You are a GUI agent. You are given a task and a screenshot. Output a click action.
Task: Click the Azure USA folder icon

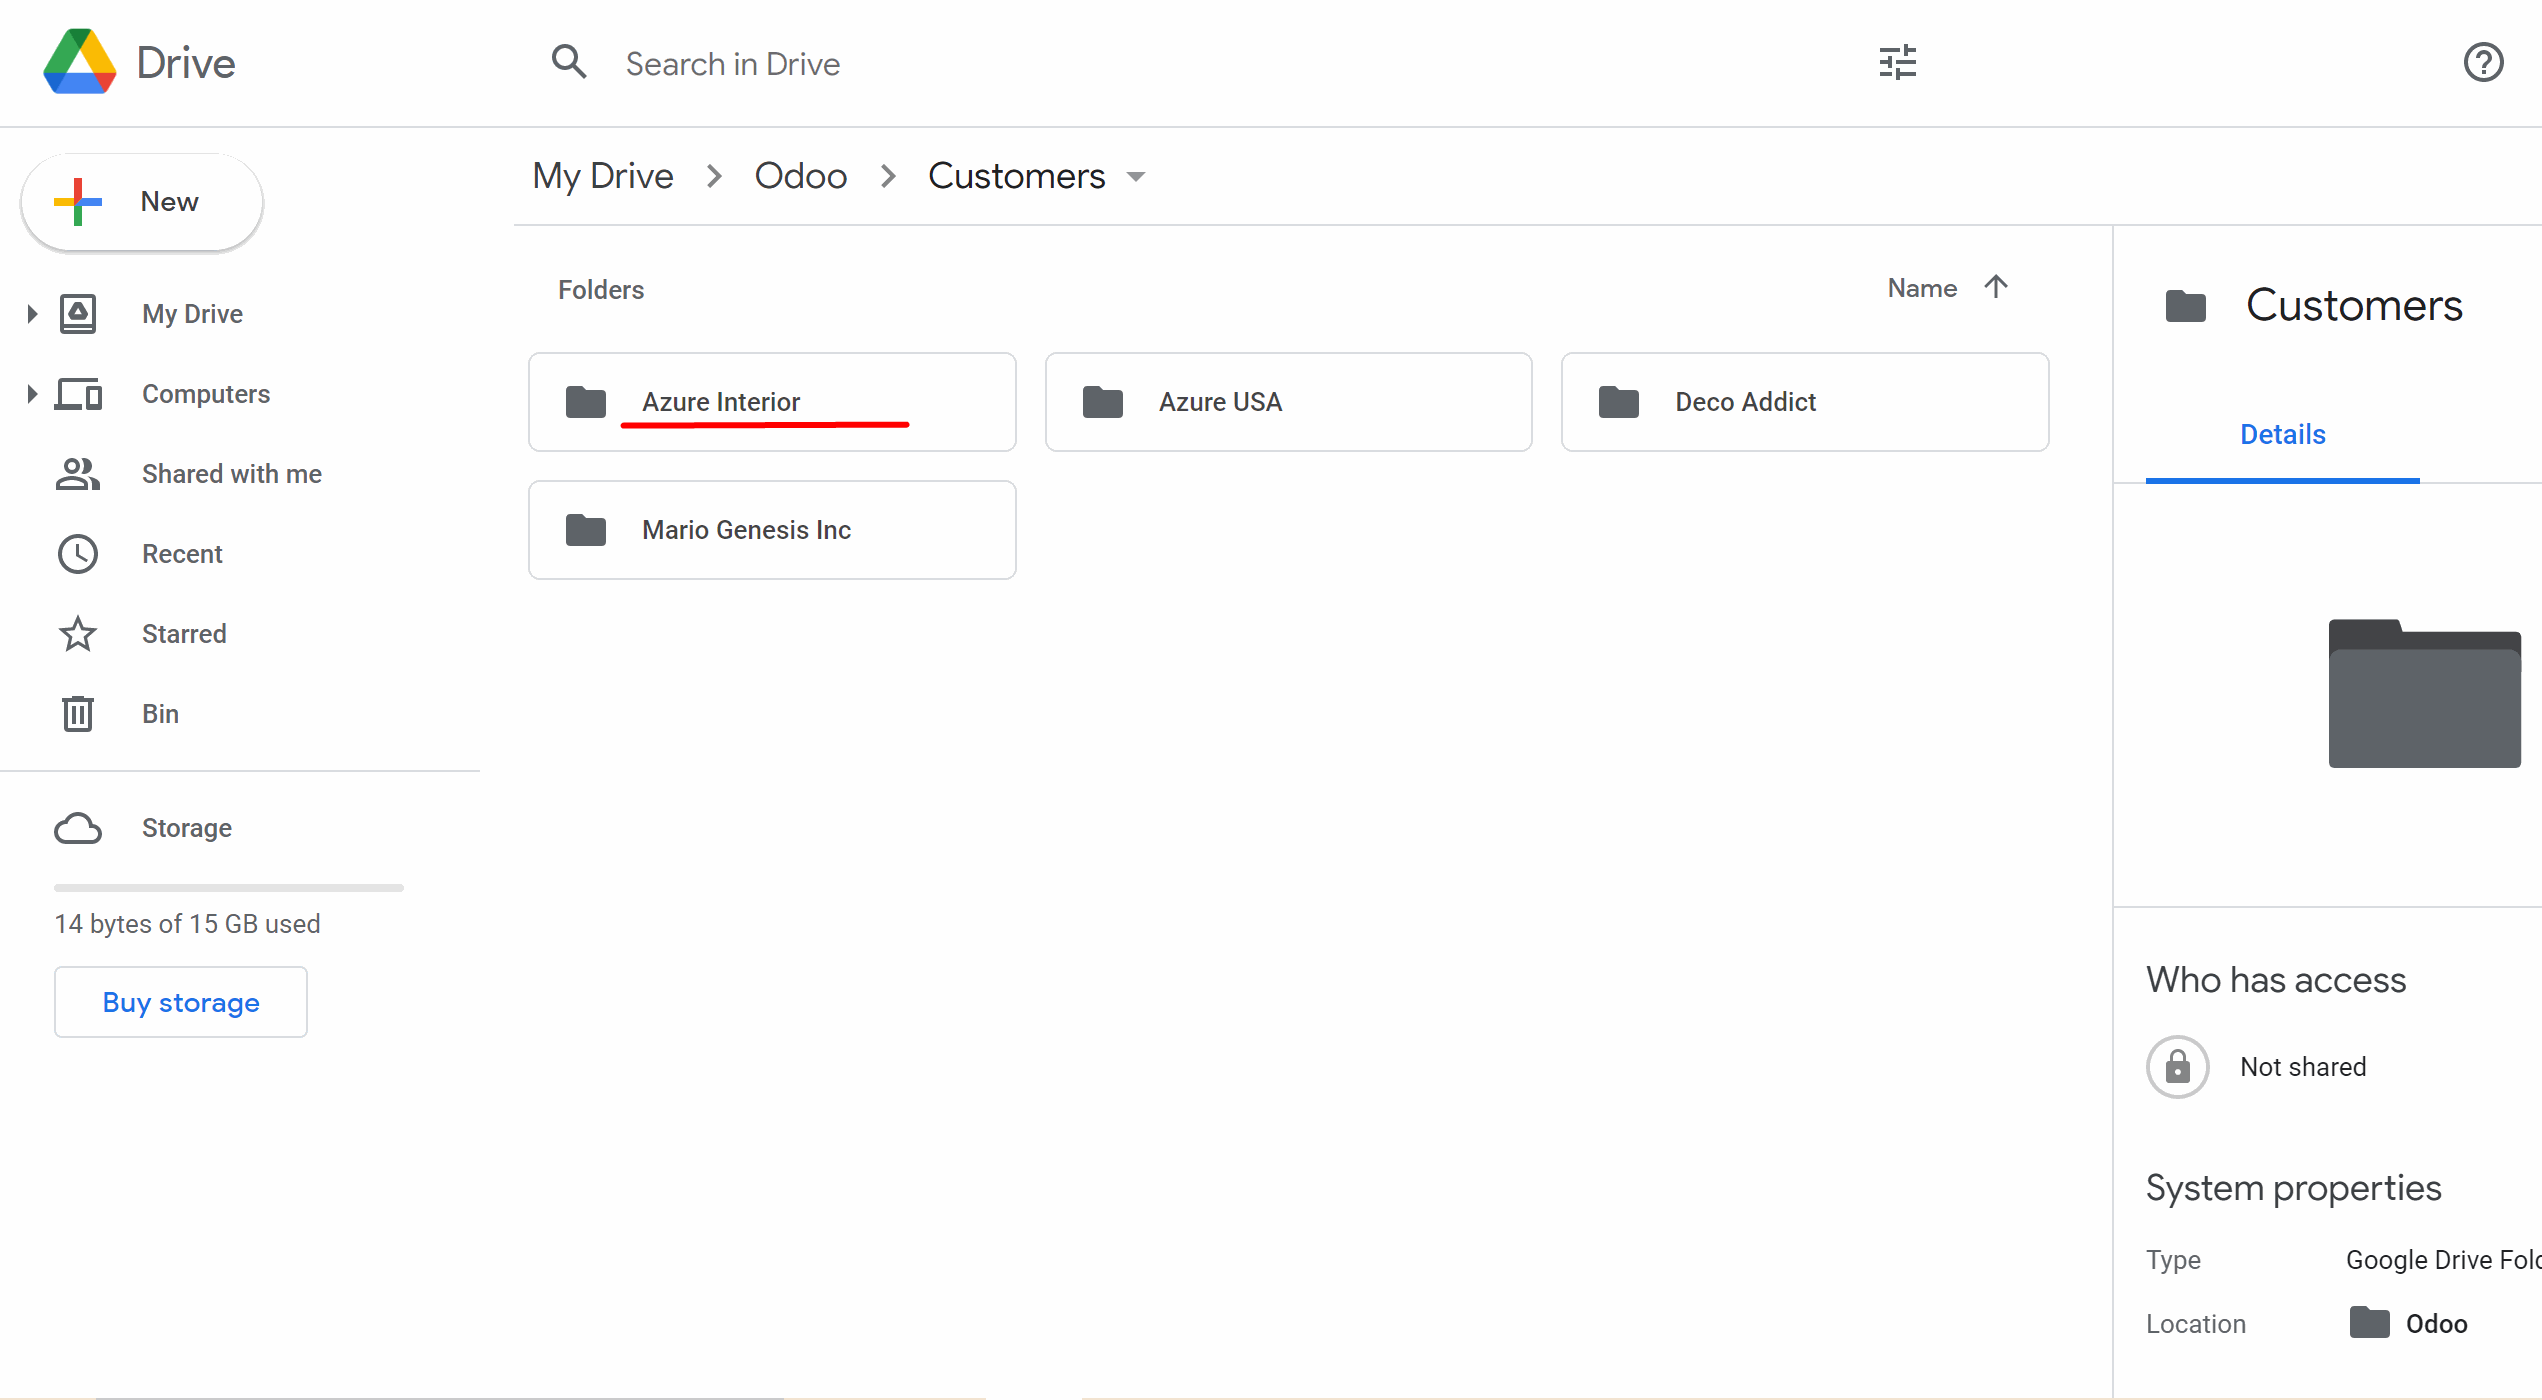click(x=1103, y=402)
